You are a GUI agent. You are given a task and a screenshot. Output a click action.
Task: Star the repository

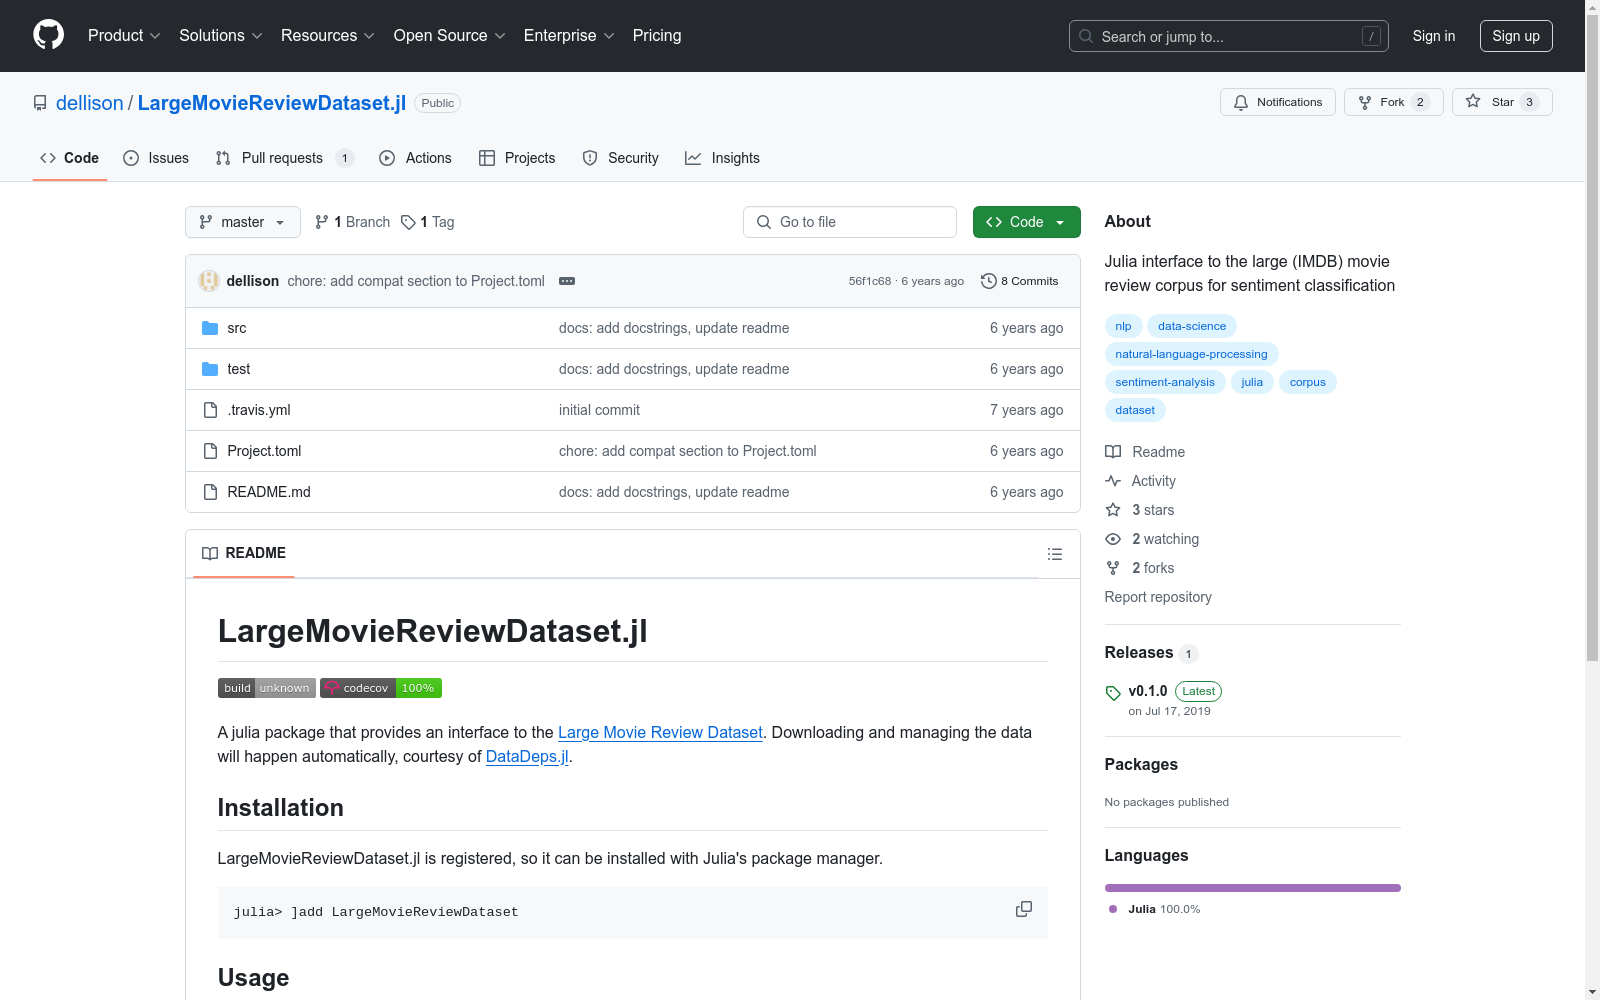[1502, 102]
